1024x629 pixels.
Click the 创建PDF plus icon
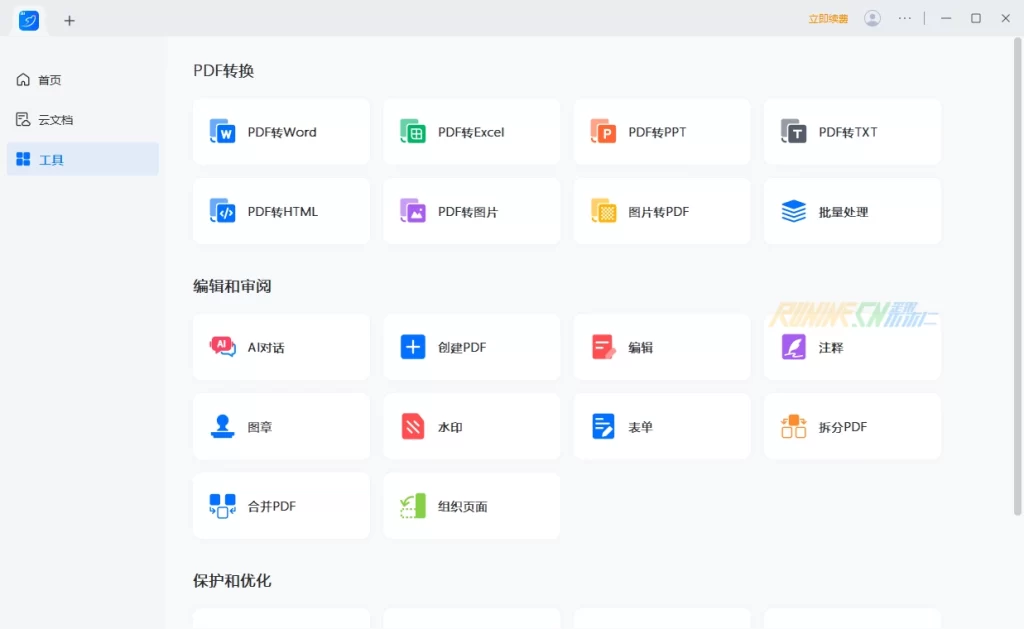point(413,347)
